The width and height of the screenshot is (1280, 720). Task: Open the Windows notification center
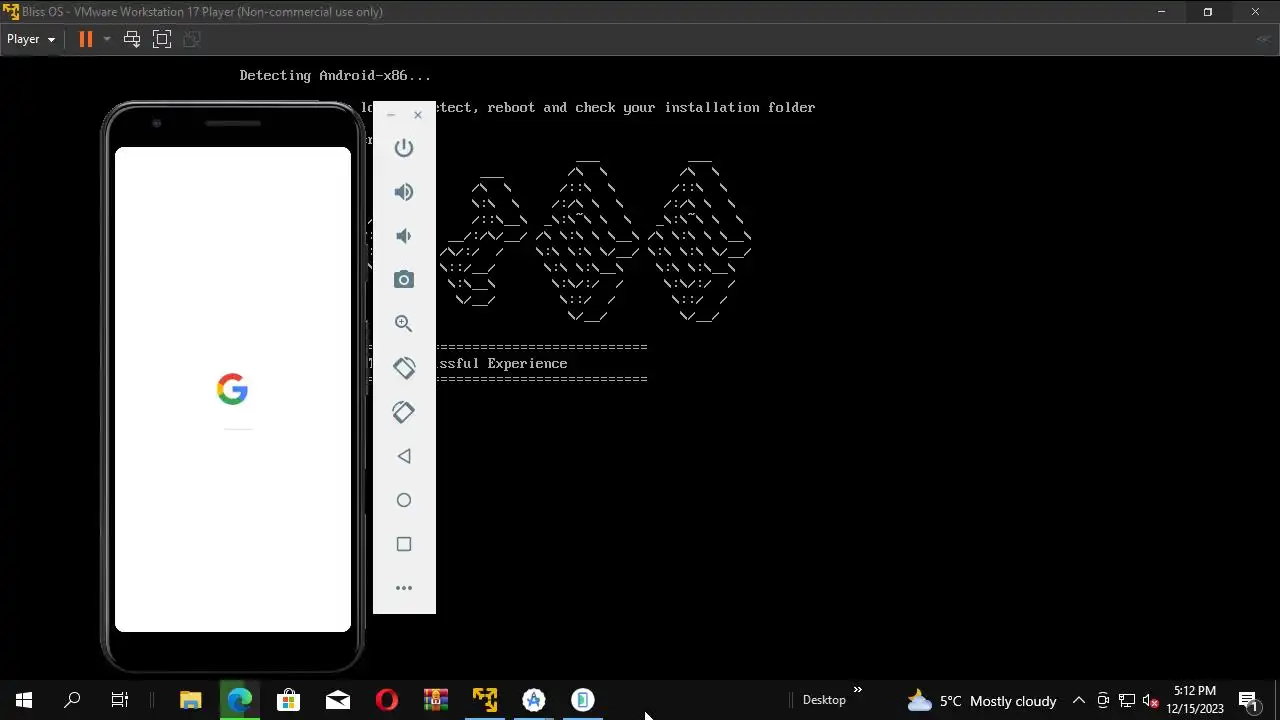pyautogui.click(x=1248, y=700)
